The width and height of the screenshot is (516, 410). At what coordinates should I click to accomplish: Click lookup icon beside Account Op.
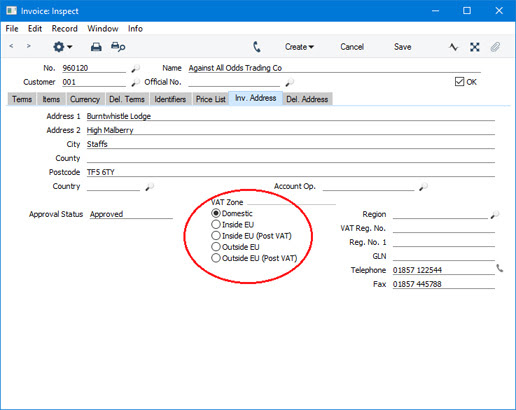coord(423,187)
